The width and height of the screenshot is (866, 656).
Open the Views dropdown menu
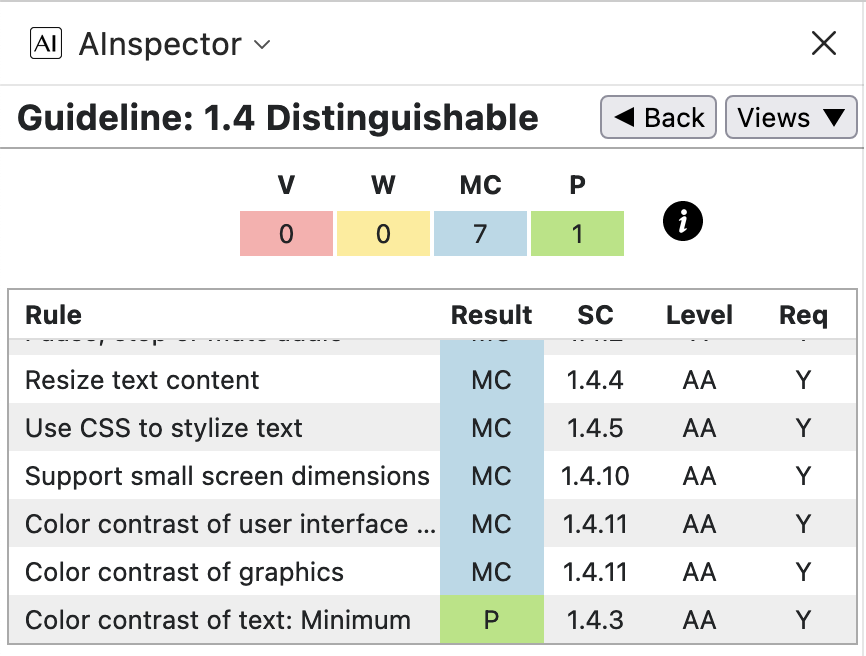[x=790, y=118]
